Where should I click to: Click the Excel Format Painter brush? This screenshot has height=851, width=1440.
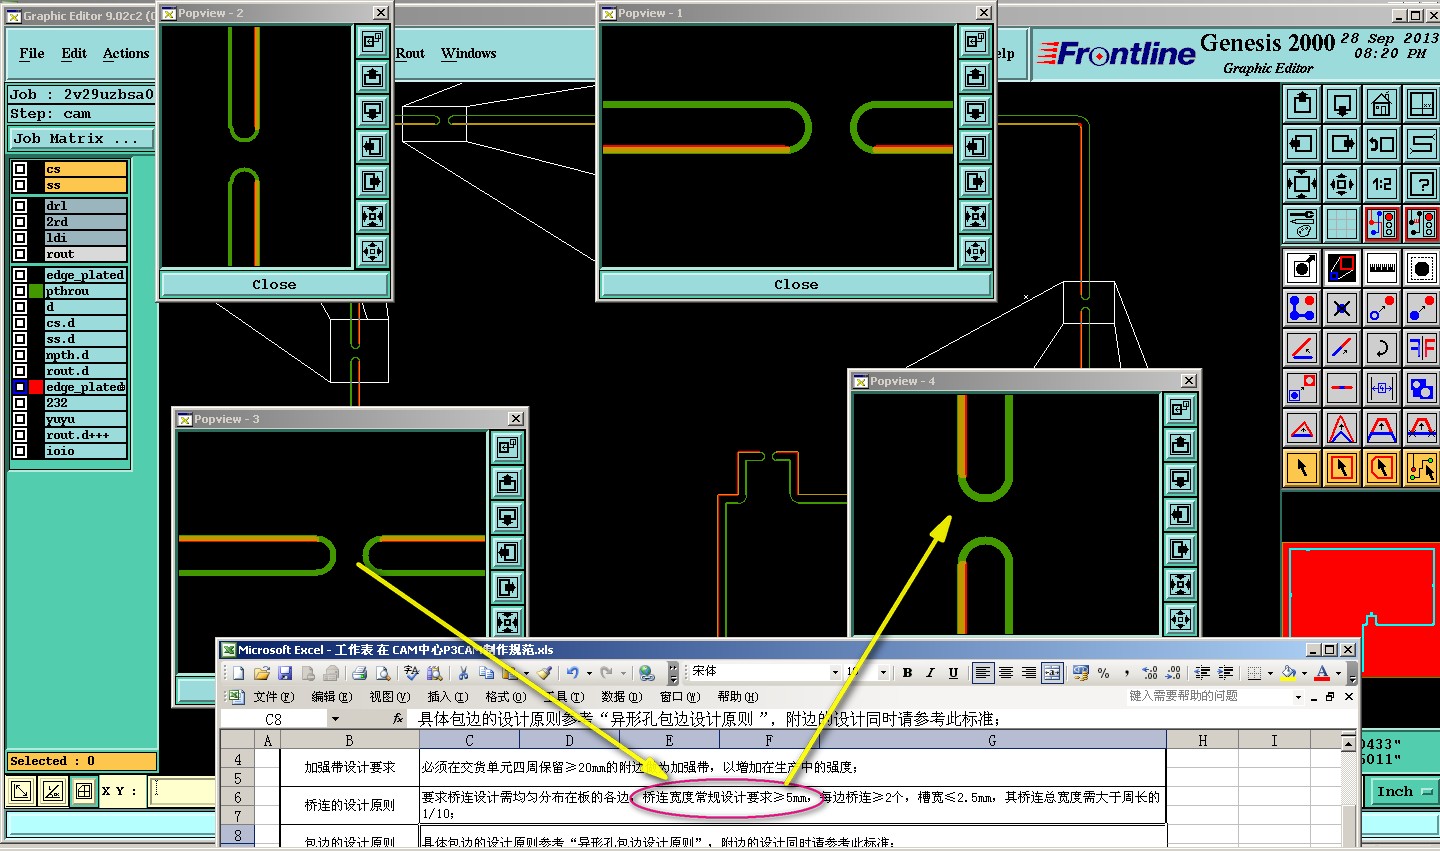tap(543, 673)
